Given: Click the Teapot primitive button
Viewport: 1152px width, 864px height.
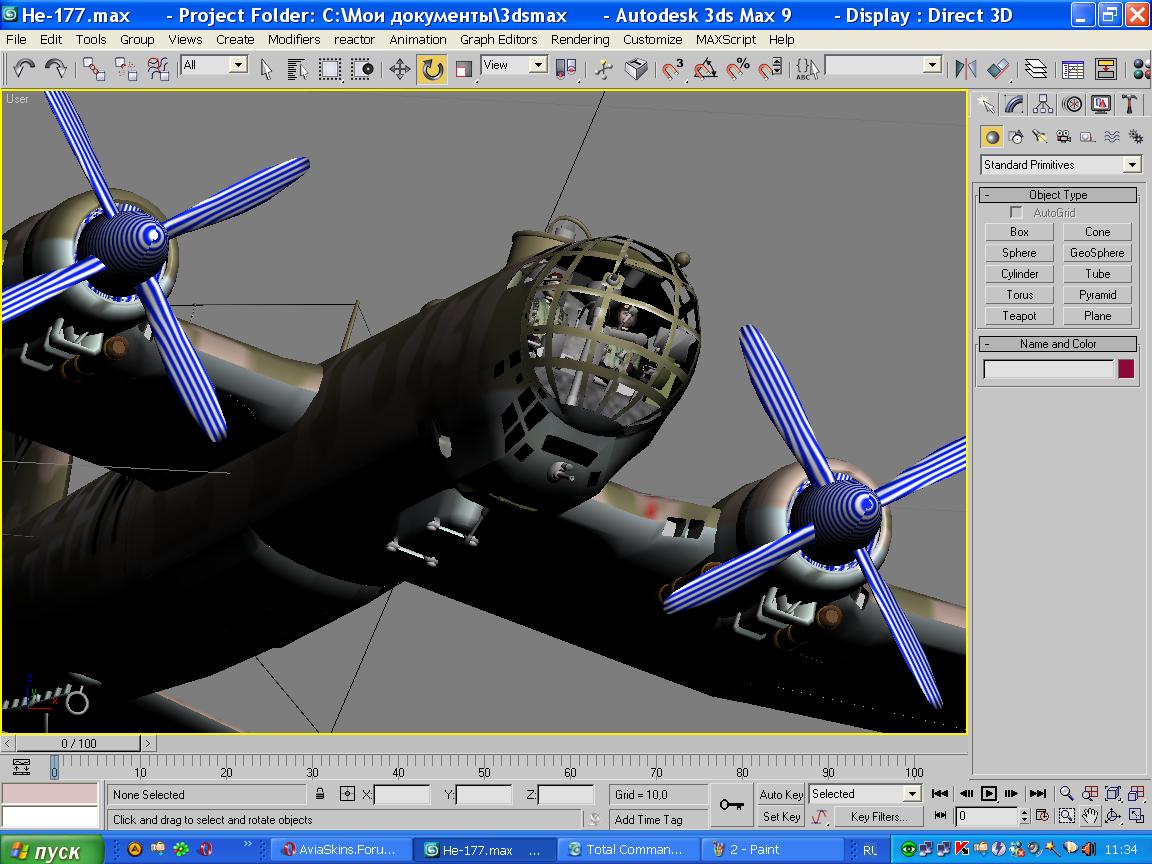Looking at the screenshot, I should (1019, 316).
